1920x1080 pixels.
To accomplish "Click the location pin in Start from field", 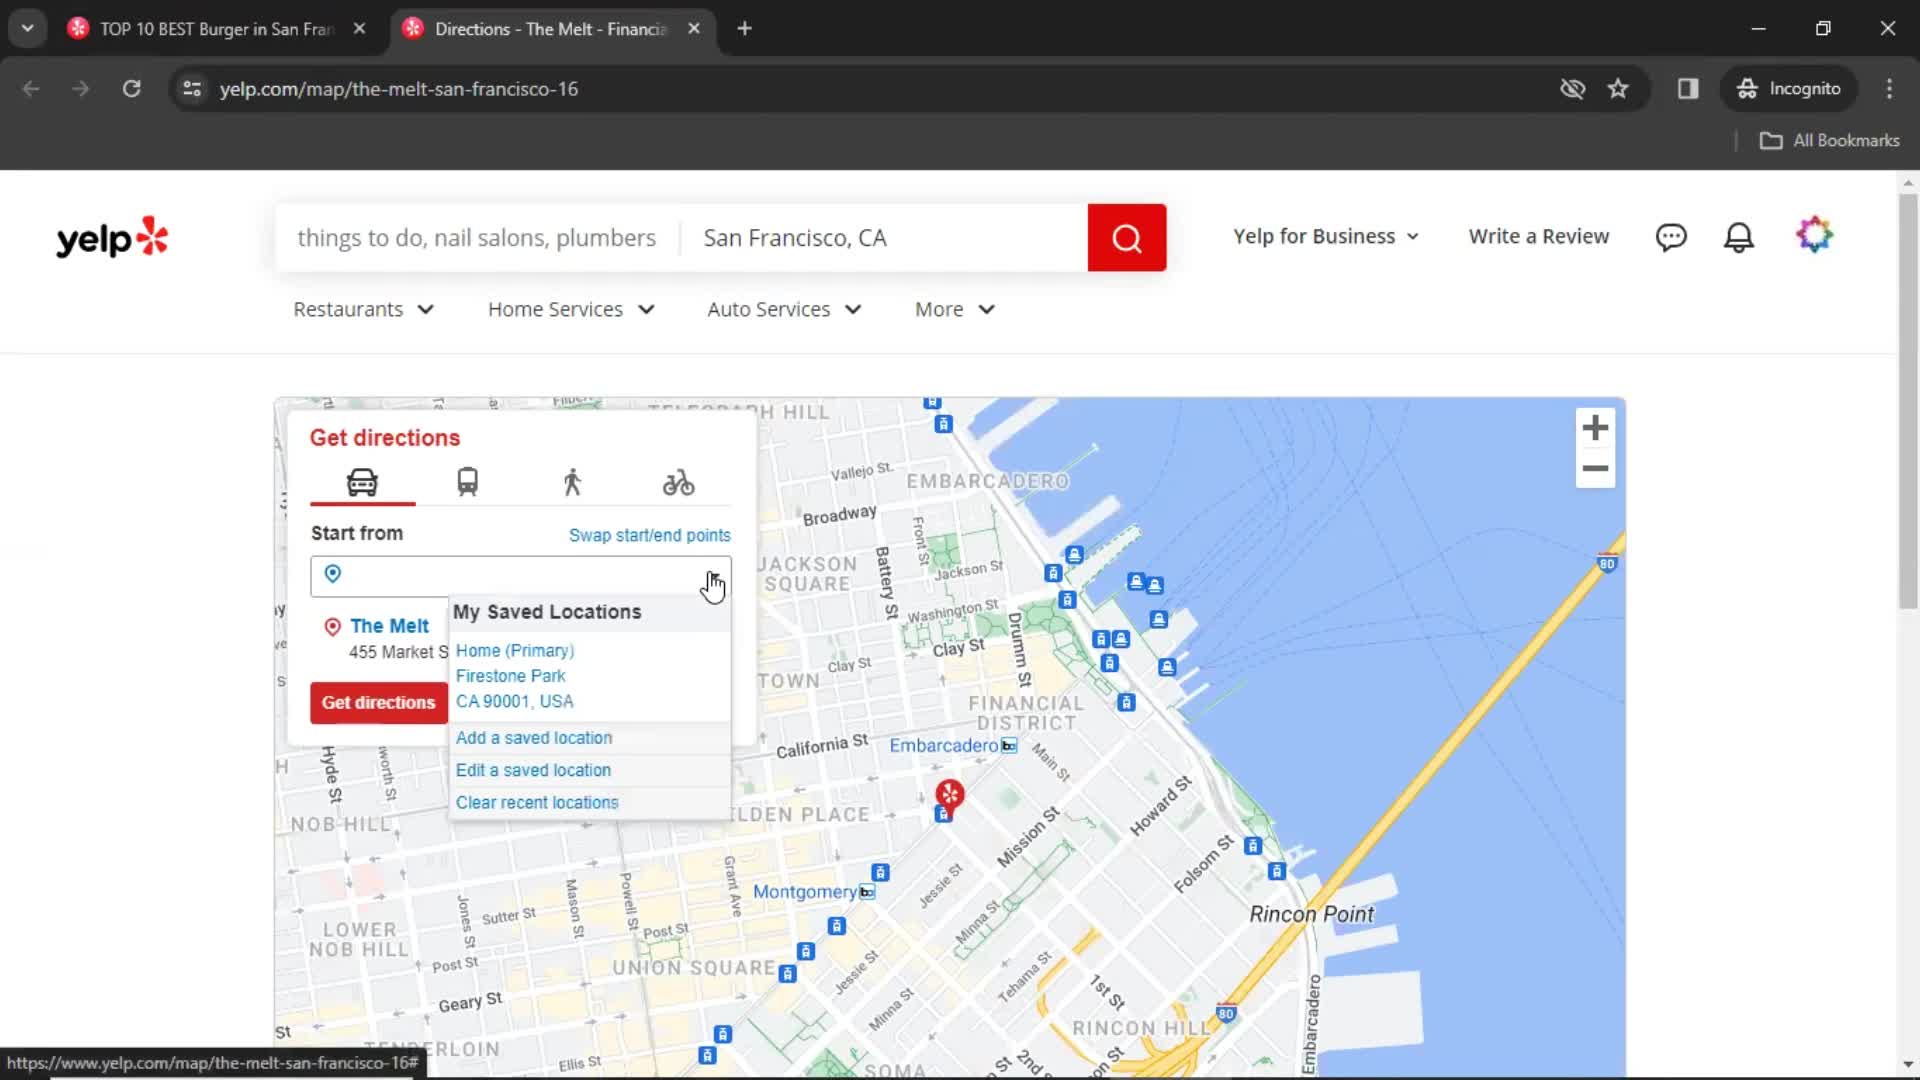I will point(333,574).
